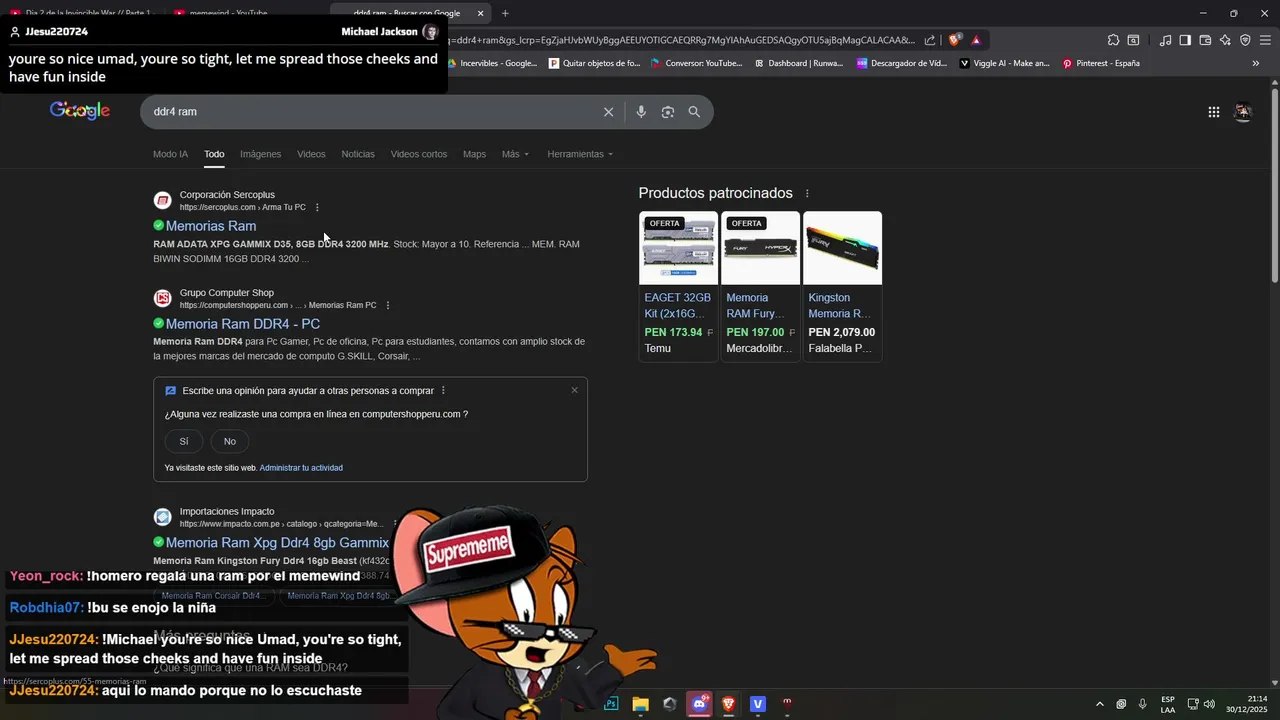Open Brave Rewards triangle icon
This screenshot has height=720, width=1280.
(x=976, y=40)
